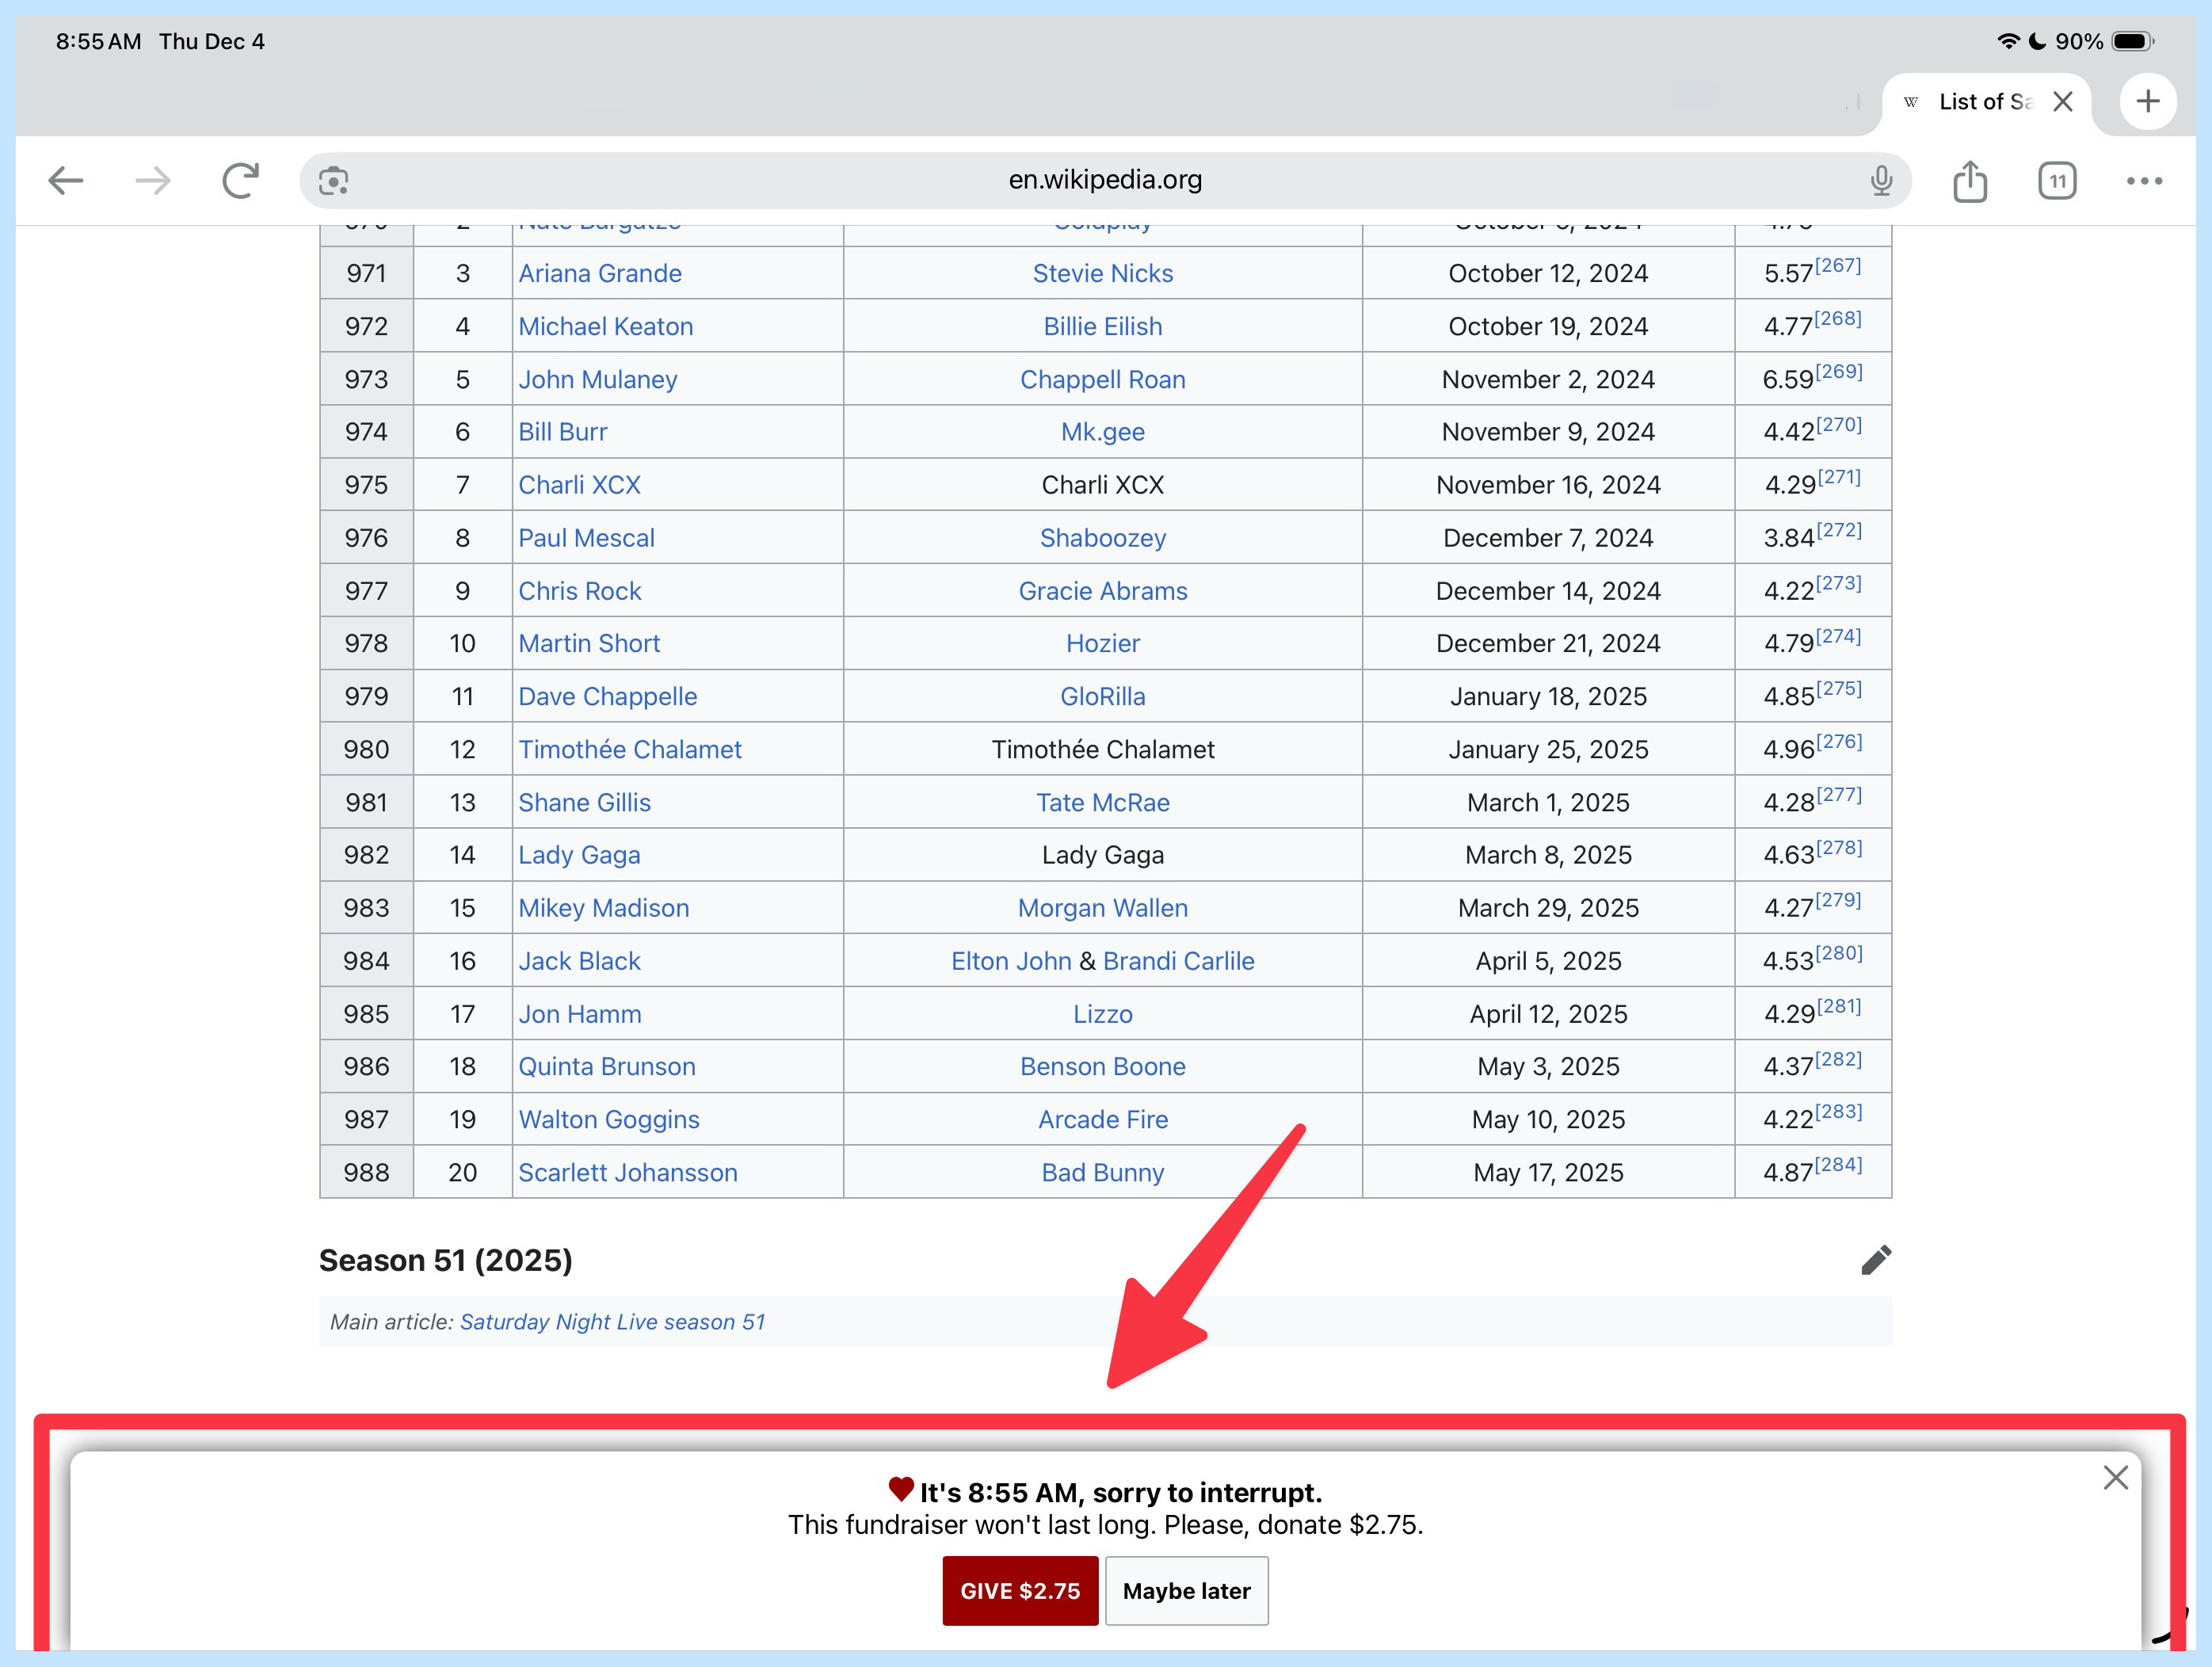
Task: Follow the Ariana Grande host link
Action: click(600, 273)
